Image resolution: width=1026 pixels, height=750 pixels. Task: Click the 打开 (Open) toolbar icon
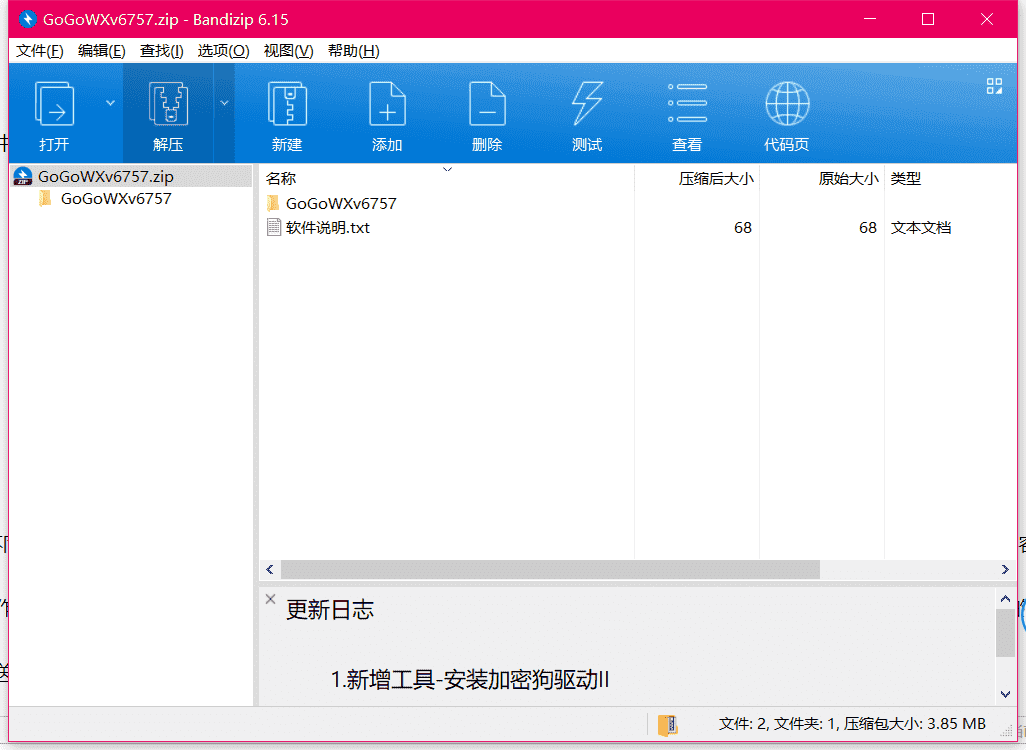click(54, 104)
